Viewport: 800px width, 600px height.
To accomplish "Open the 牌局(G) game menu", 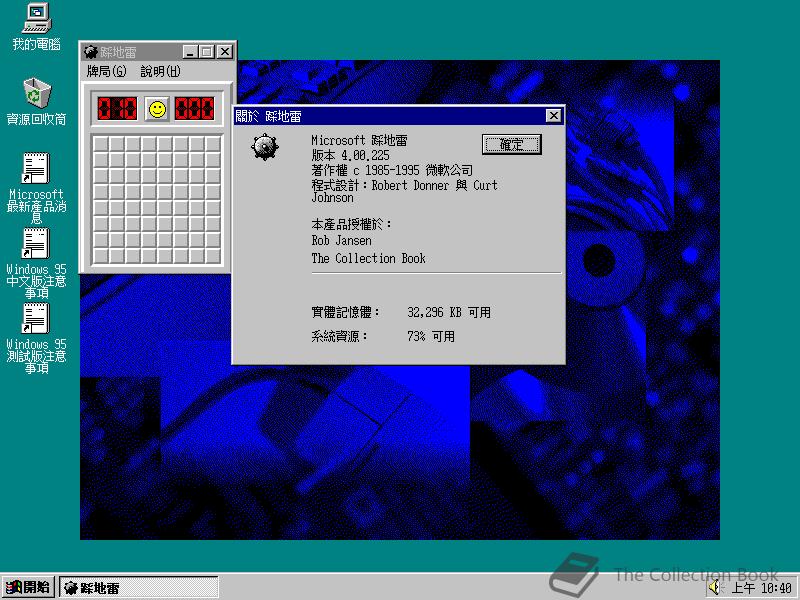I will [x=106, y=71].
